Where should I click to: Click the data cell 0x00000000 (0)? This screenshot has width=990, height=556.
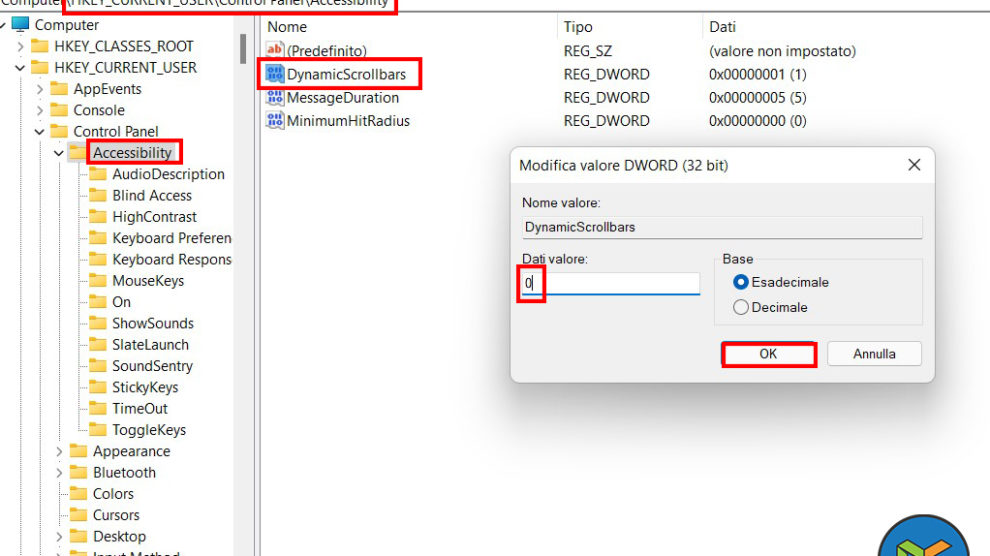(758, 121)
